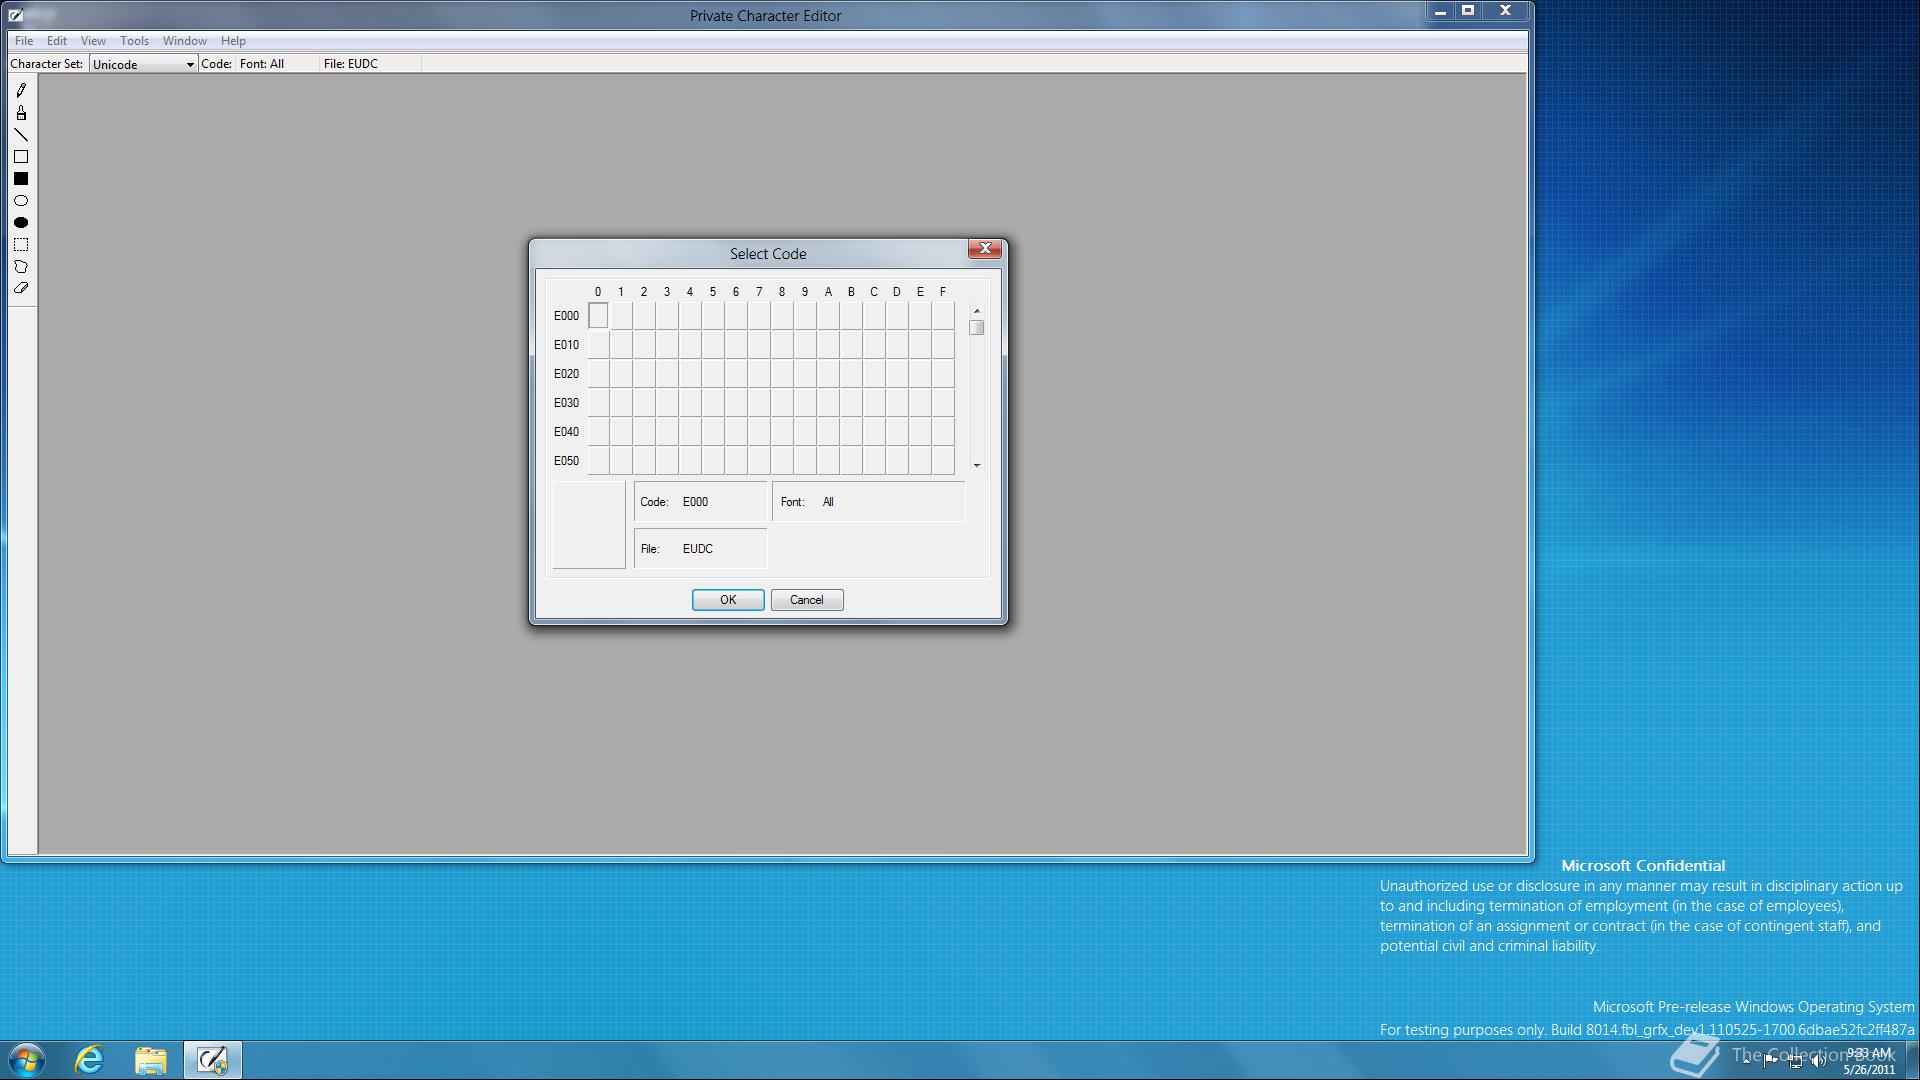Select the Eraser tool
The width and height of the screenshot is (1920, 1080).
point(21,288)
